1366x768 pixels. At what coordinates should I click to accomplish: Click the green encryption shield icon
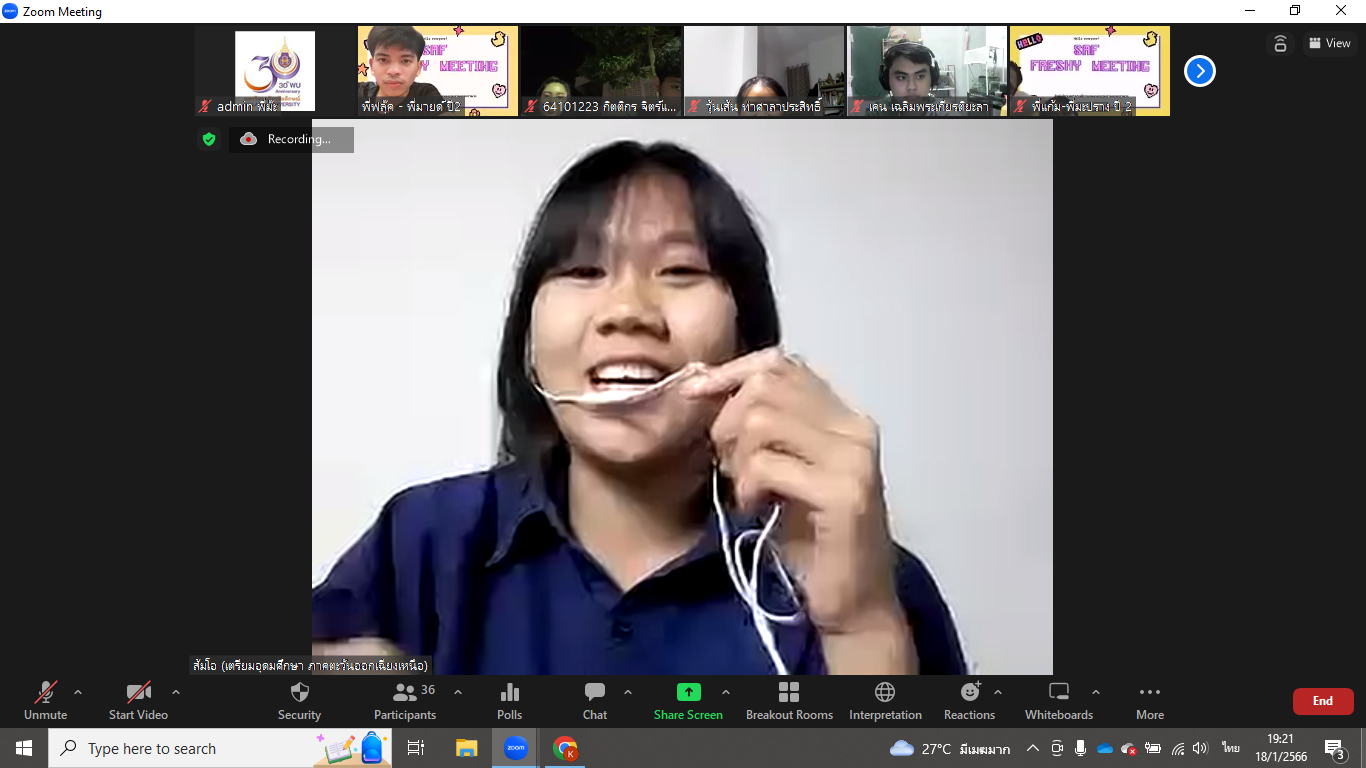point(209,140)
